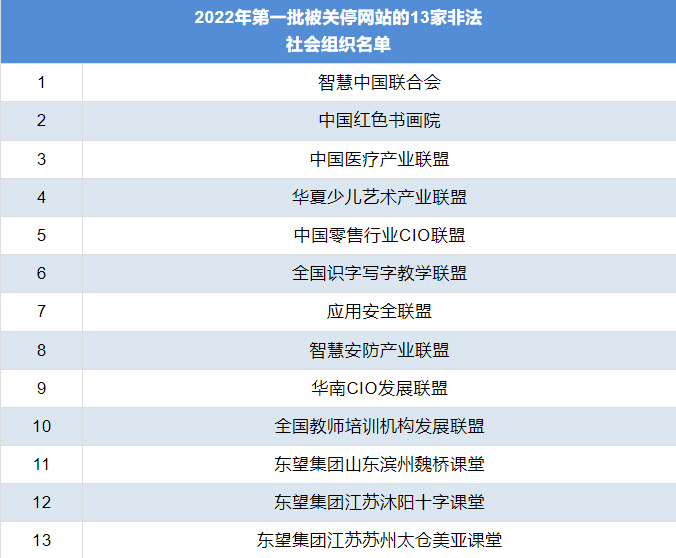Click row number 6 cell
This screenshot has width=676, height=558.
click(x=41, y=273)
